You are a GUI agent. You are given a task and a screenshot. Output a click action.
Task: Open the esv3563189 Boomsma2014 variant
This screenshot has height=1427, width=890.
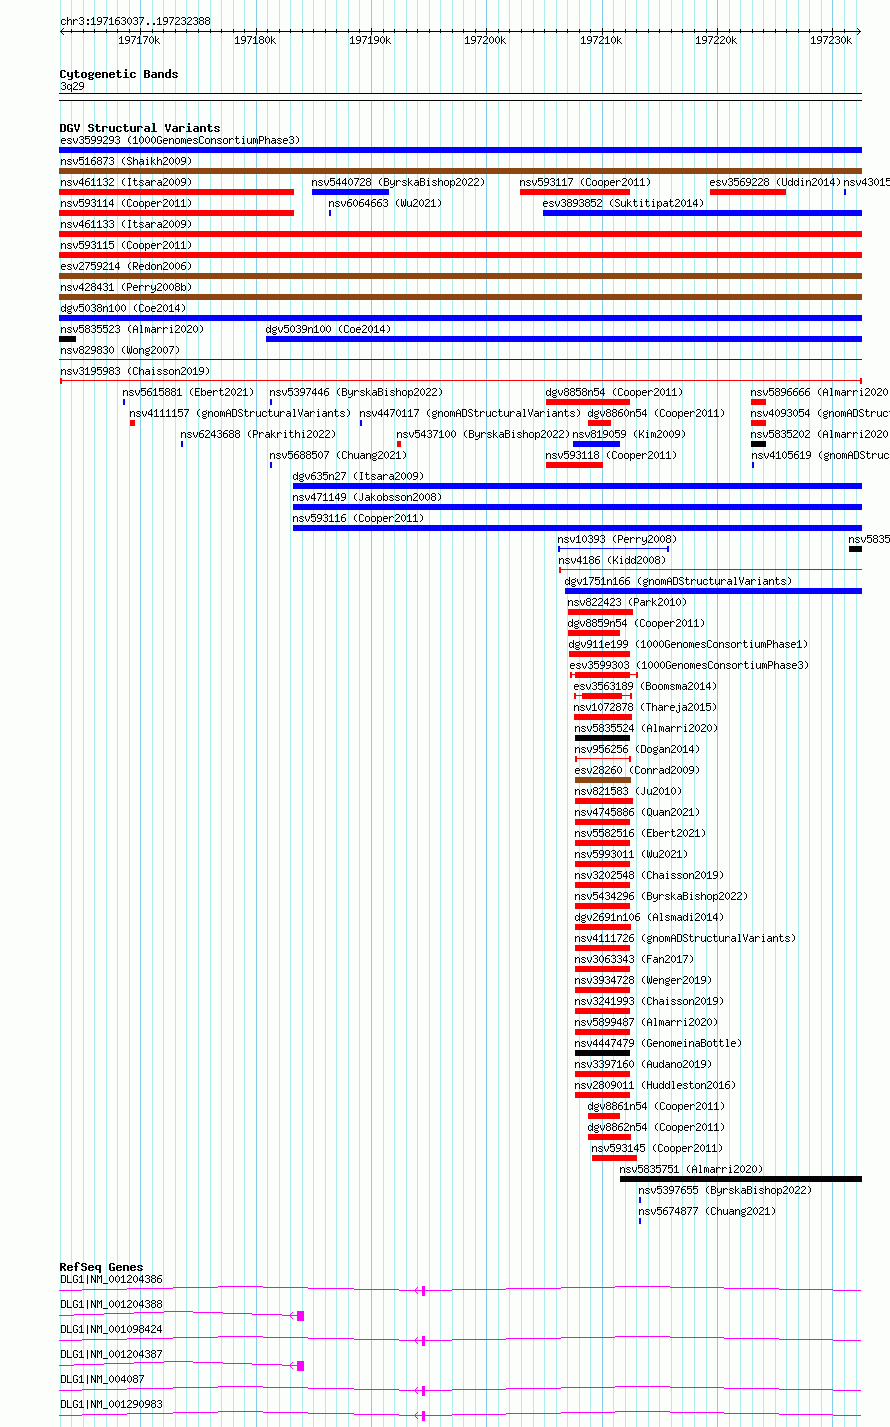click(x=602, y=696)
